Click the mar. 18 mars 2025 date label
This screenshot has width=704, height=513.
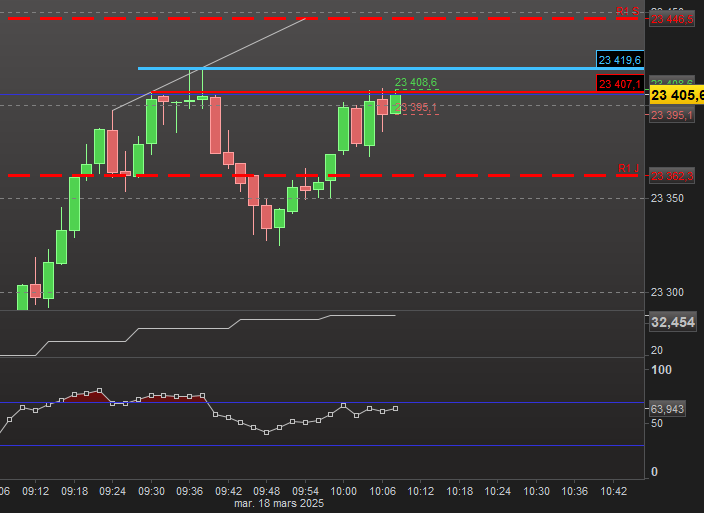tap(279, 503)
